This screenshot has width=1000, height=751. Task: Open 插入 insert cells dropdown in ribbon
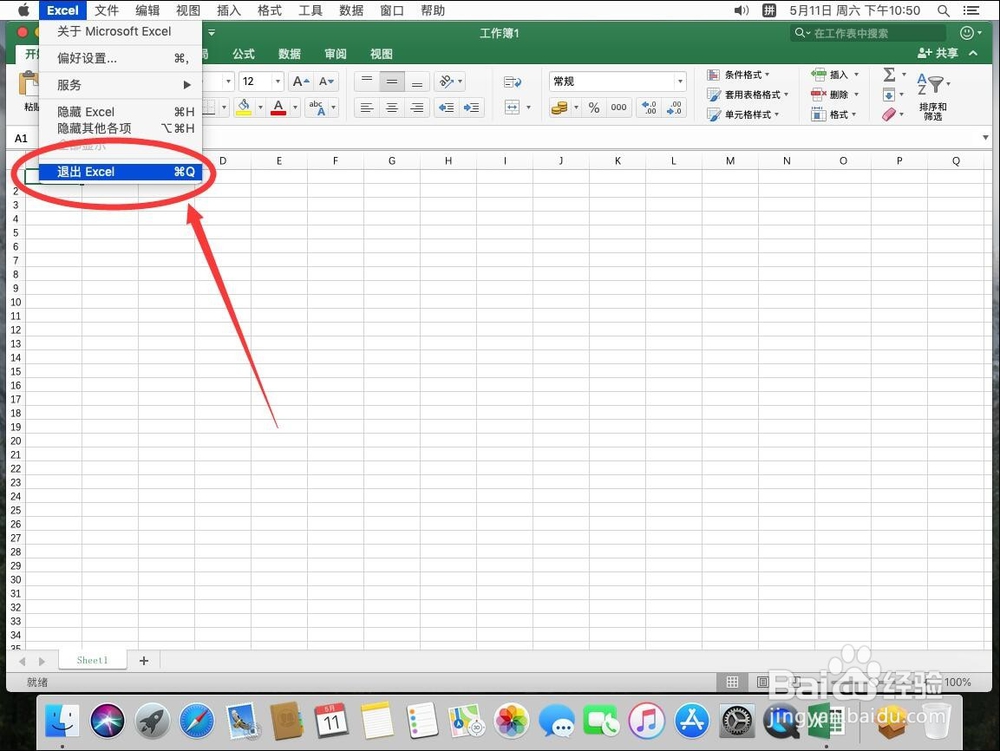[835, 75]
